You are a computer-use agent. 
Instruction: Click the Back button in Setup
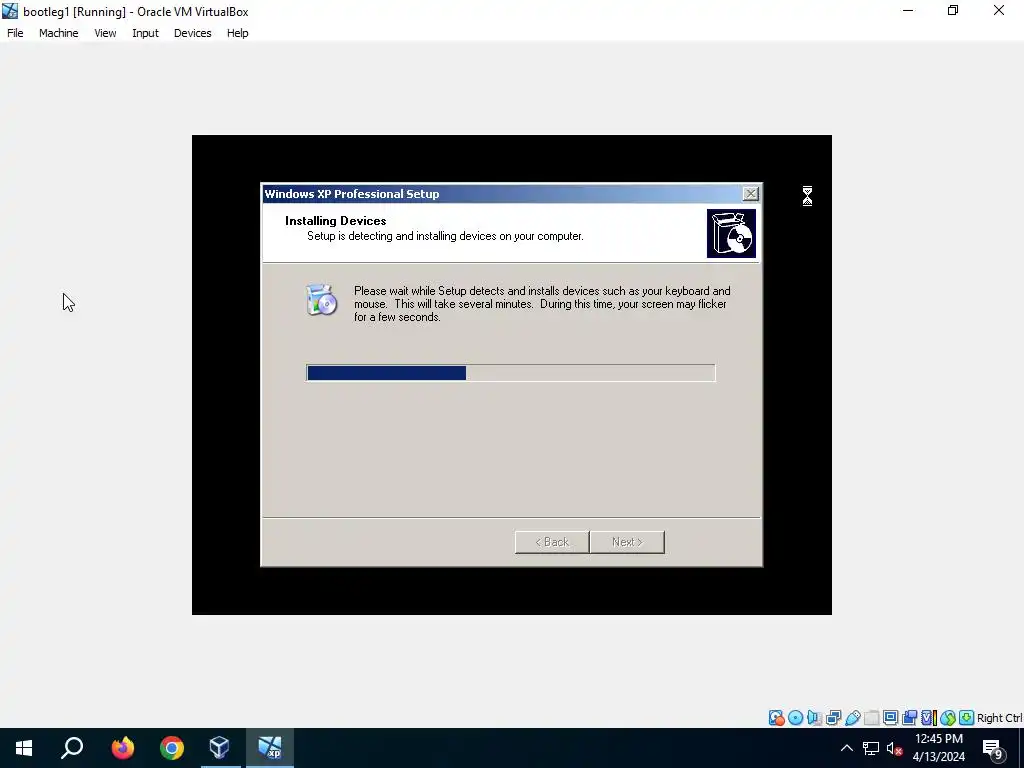click(552, 542)
